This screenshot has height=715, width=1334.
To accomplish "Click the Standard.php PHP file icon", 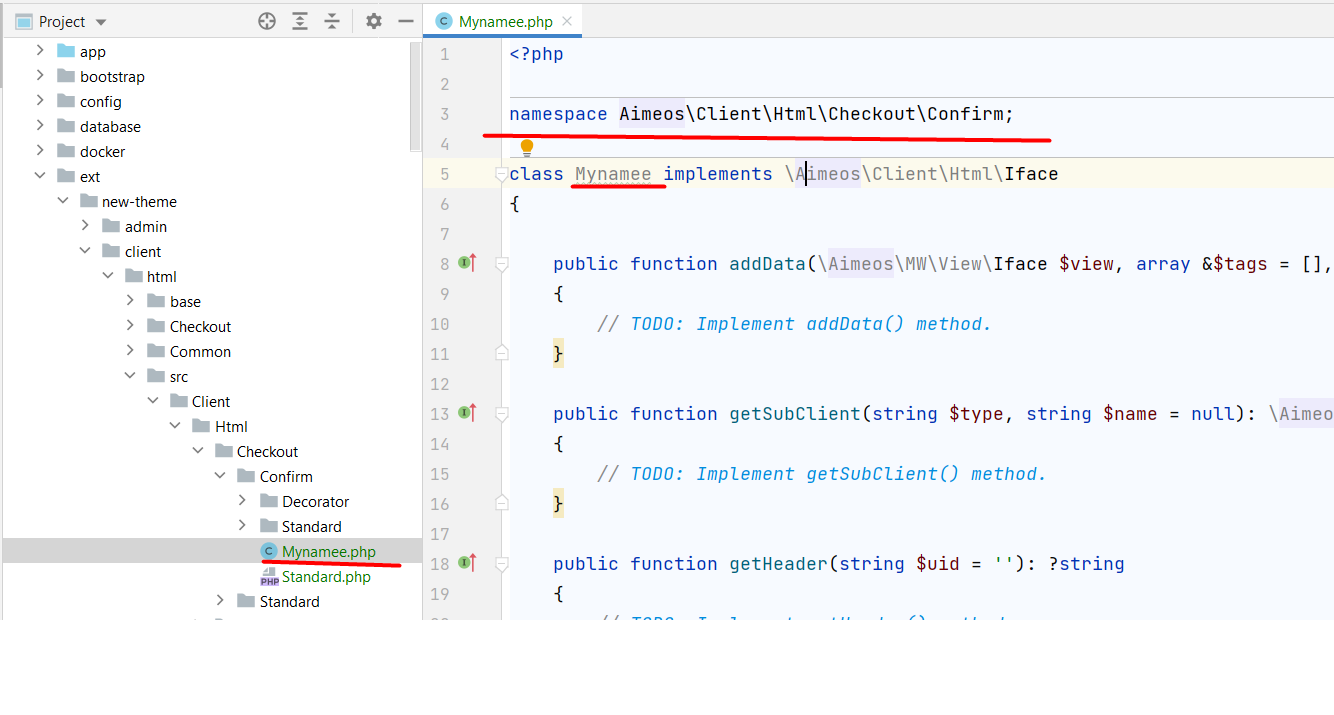I will tap(269, 576).
